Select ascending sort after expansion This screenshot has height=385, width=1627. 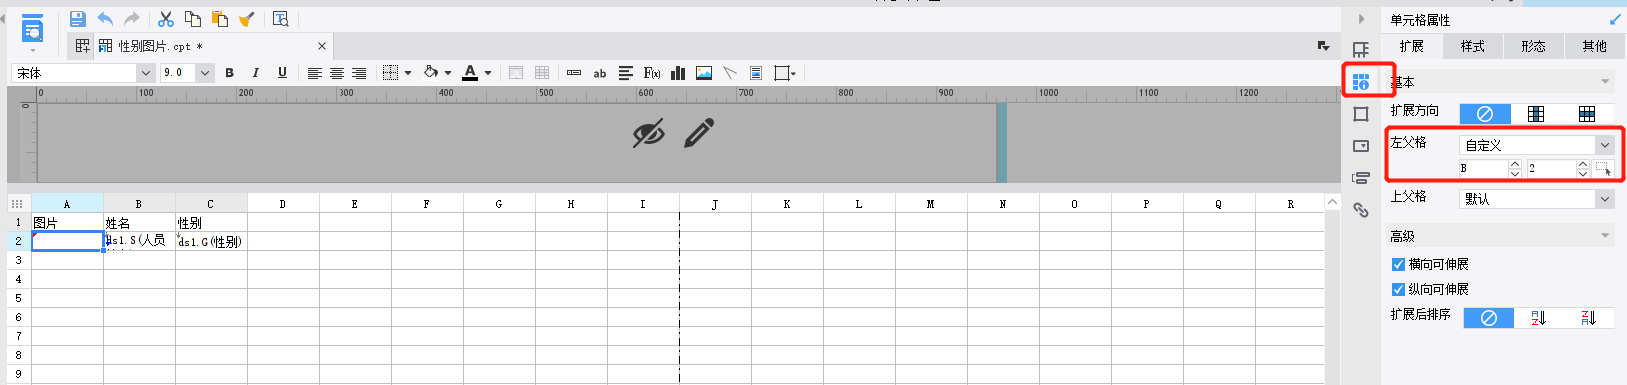coord(1538,318)
